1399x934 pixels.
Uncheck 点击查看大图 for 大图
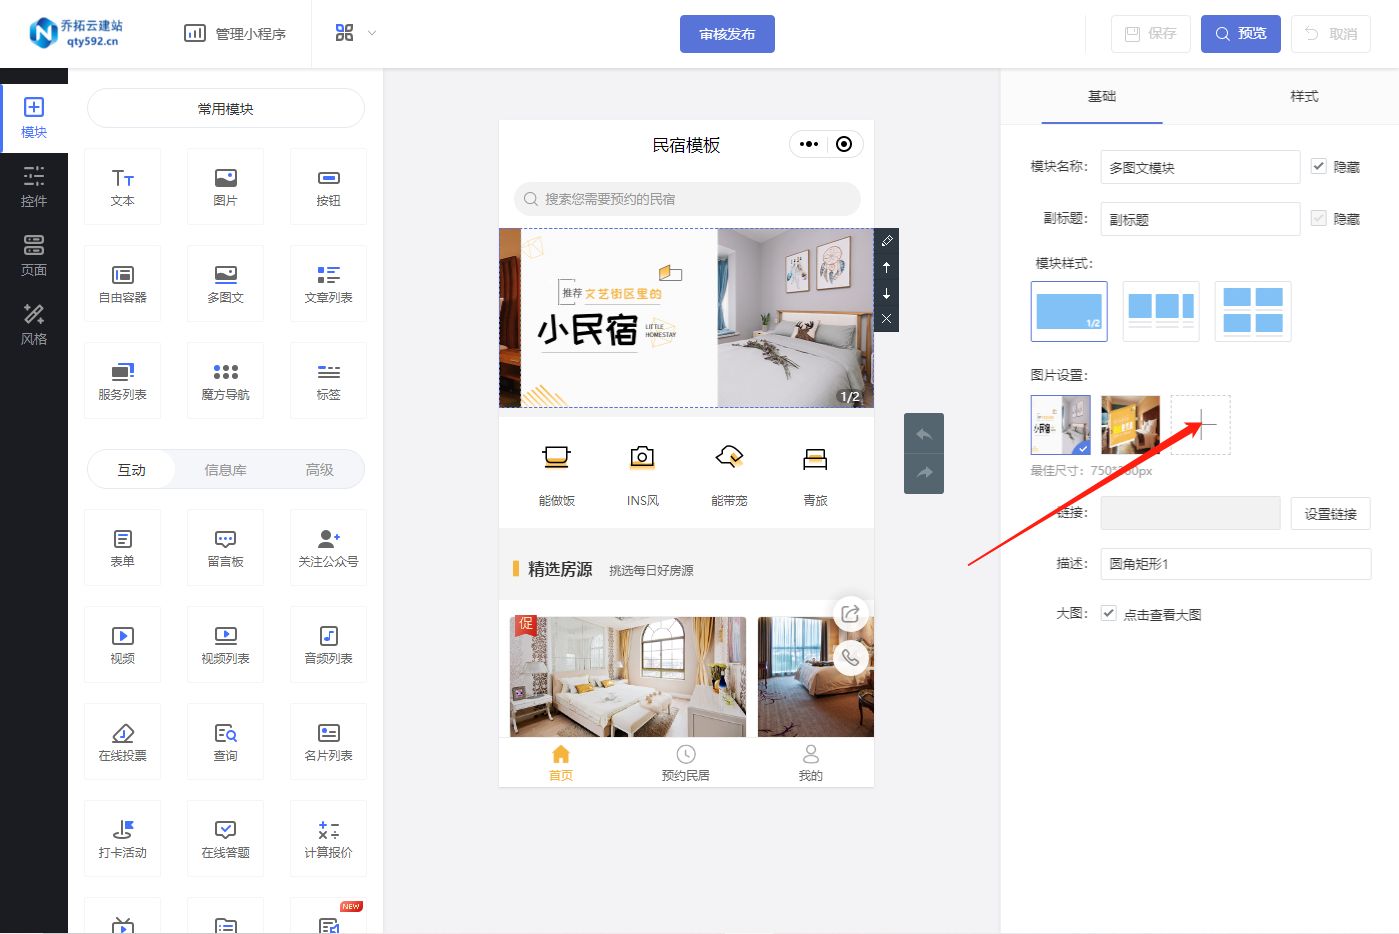pyautogui.click(x=1108, y=613)
